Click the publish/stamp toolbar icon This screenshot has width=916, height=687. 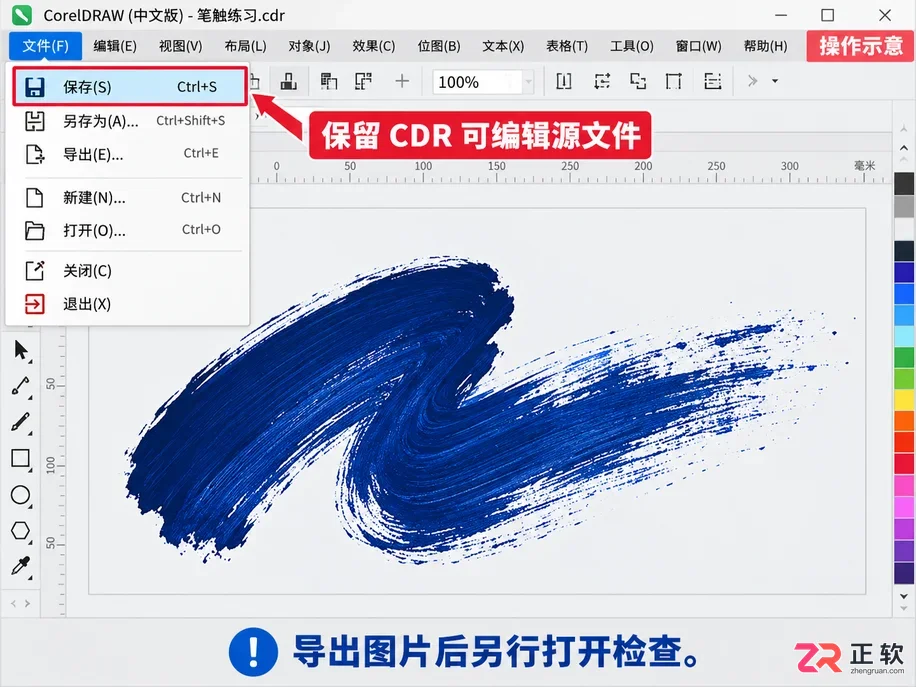click(288, 81)
